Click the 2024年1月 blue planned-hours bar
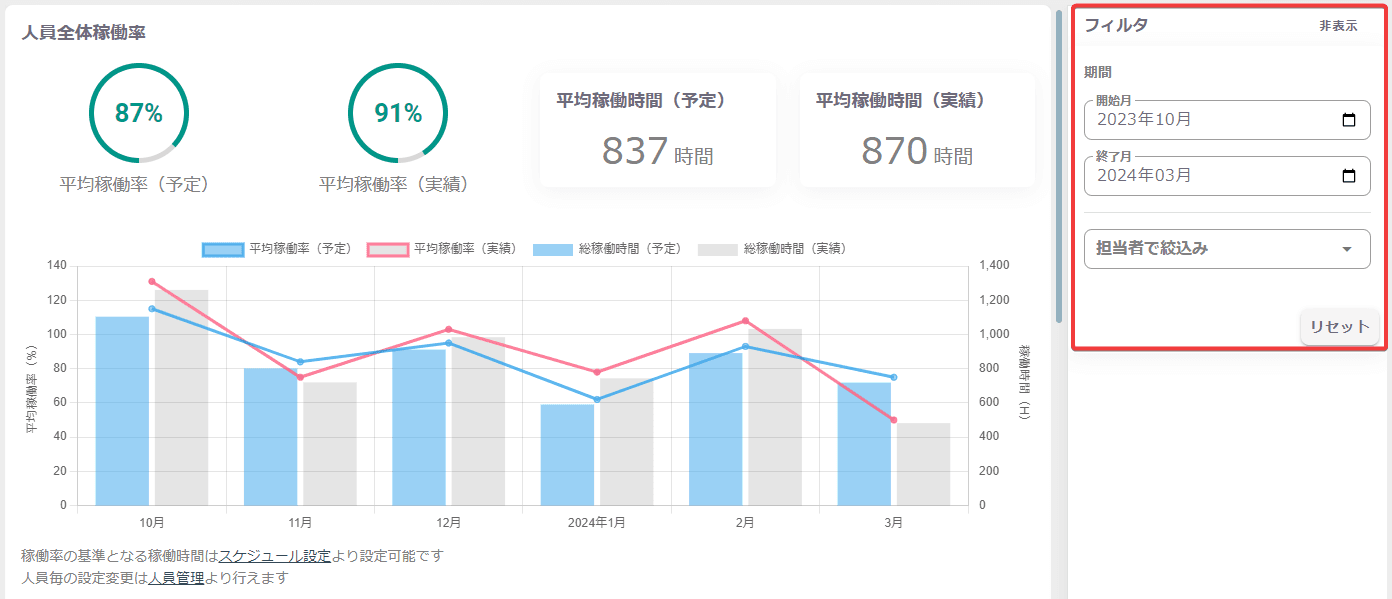Screen dimensions: 1392x599 pos(567,455)
